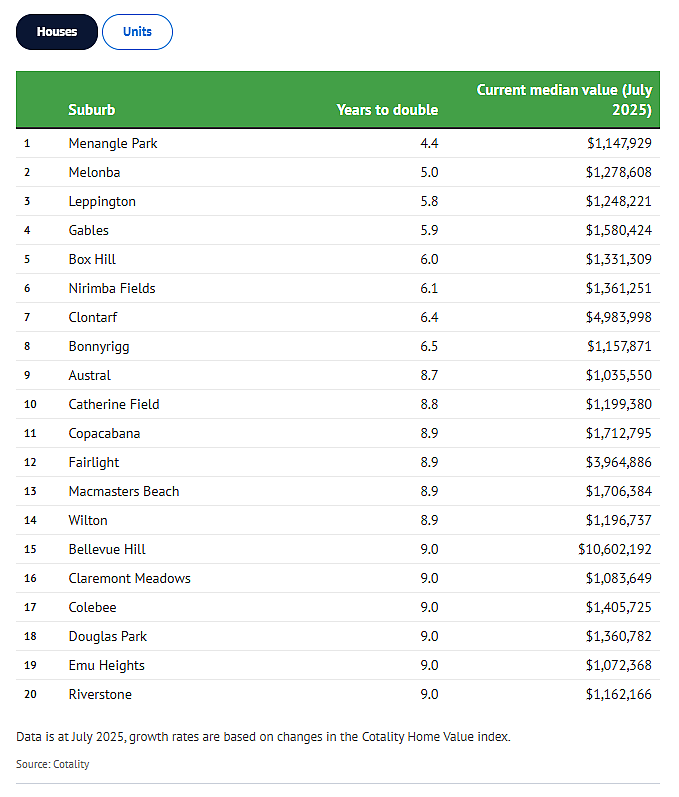Sort by the Suburb column header
Screen dimensions: 679x797
click(x=91, y=110)
